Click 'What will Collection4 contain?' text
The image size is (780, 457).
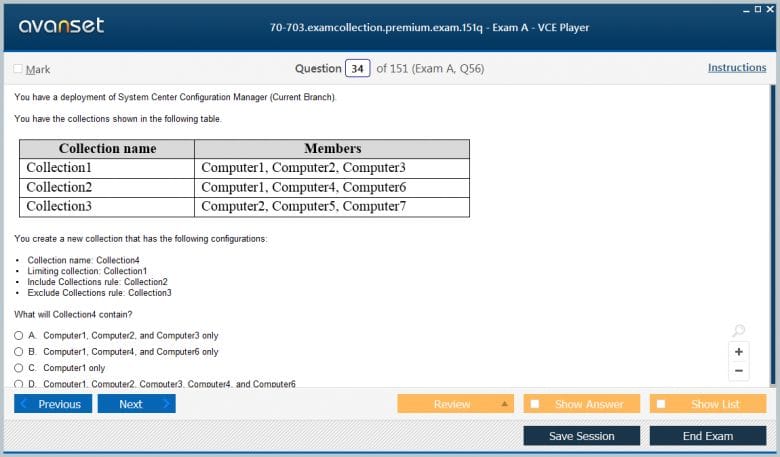pos(73,314)
